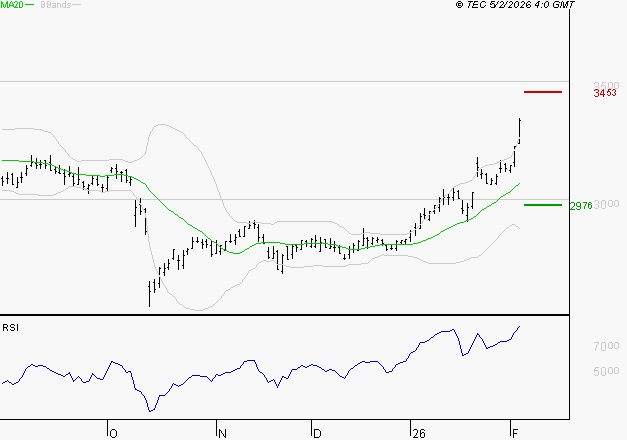Click the 26 year axis marker
The height and width of the screenshot is (440, 627).
click(x=419, y=433)
